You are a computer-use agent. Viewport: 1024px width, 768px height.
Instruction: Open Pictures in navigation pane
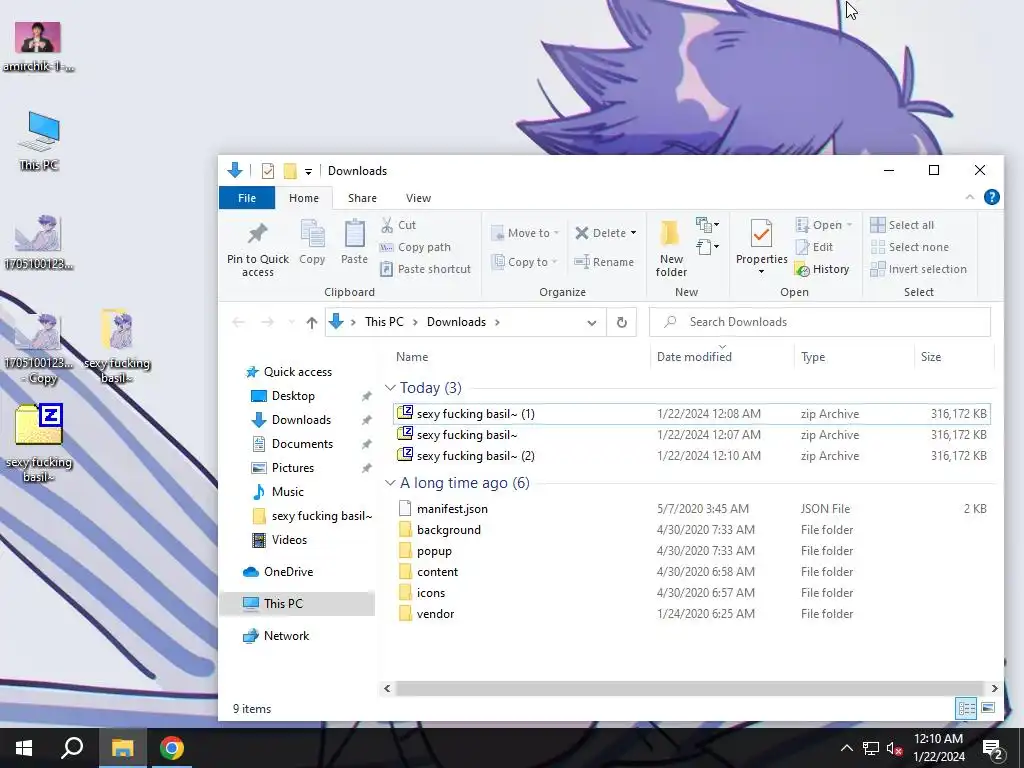point(292,468)
